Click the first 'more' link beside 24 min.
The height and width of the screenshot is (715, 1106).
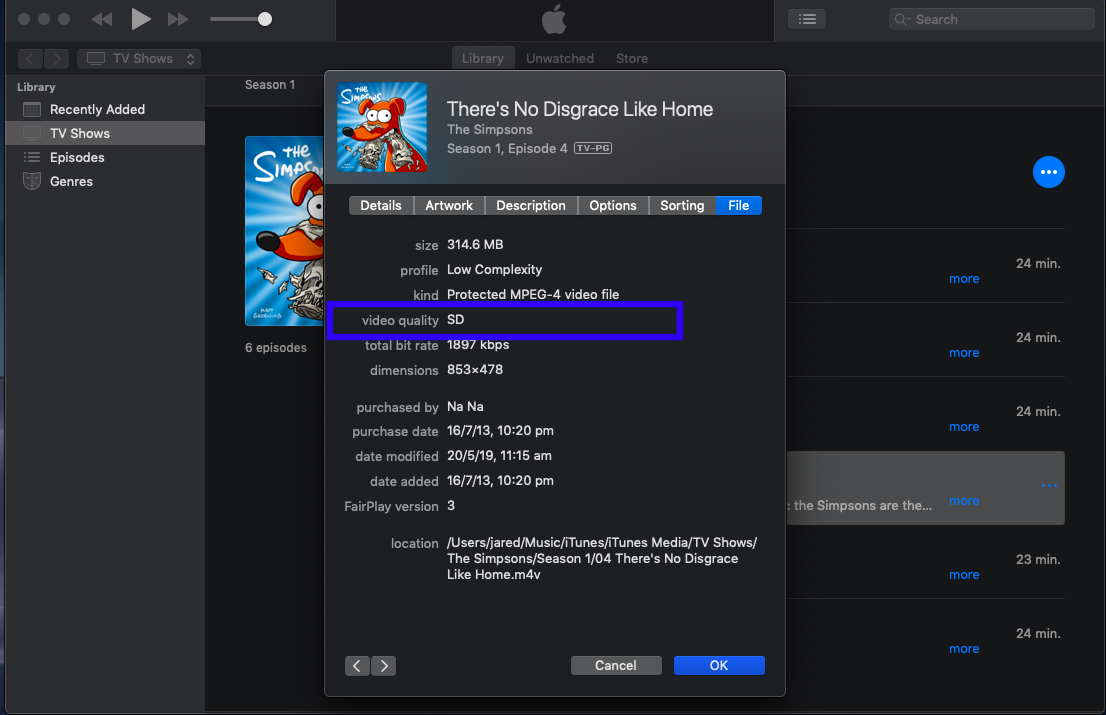tap(964, 279)
